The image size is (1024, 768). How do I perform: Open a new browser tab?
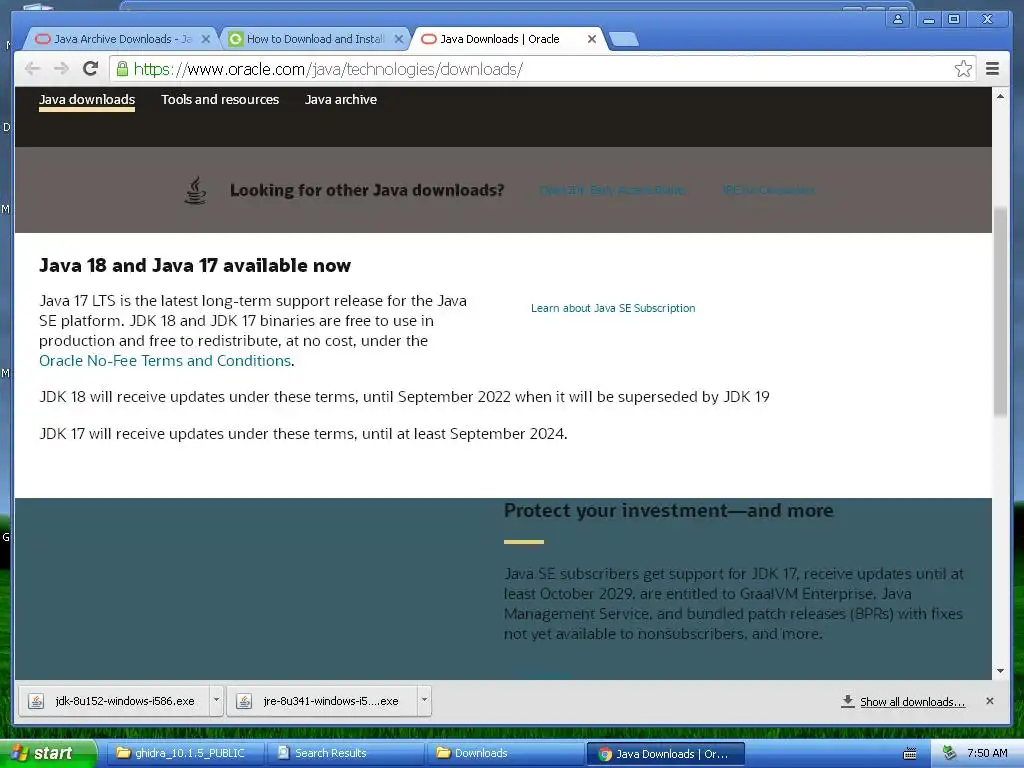point(624,40)
